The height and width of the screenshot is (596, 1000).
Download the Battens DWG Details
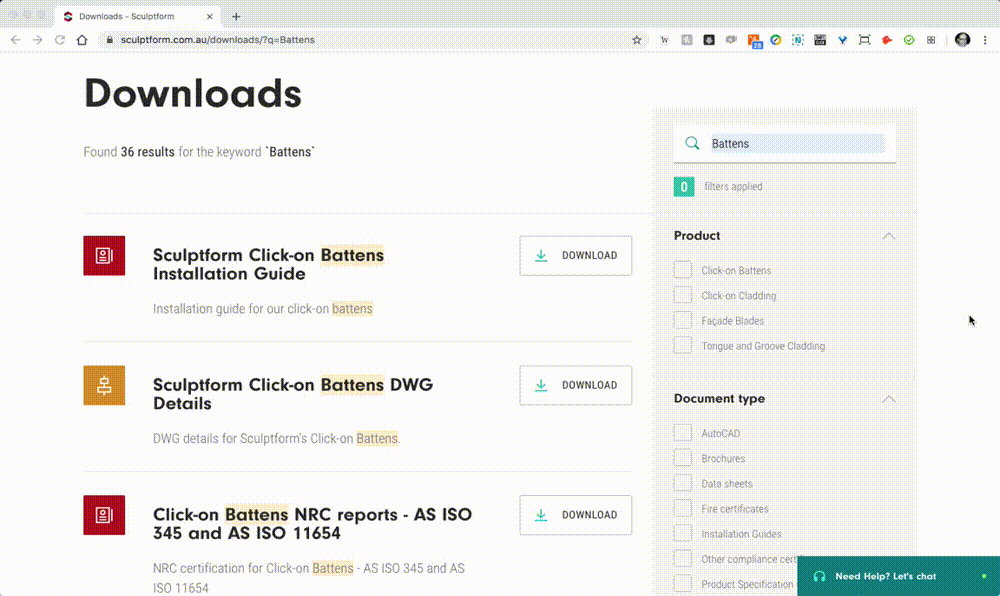pyautogui.click(x=575, y=385)
